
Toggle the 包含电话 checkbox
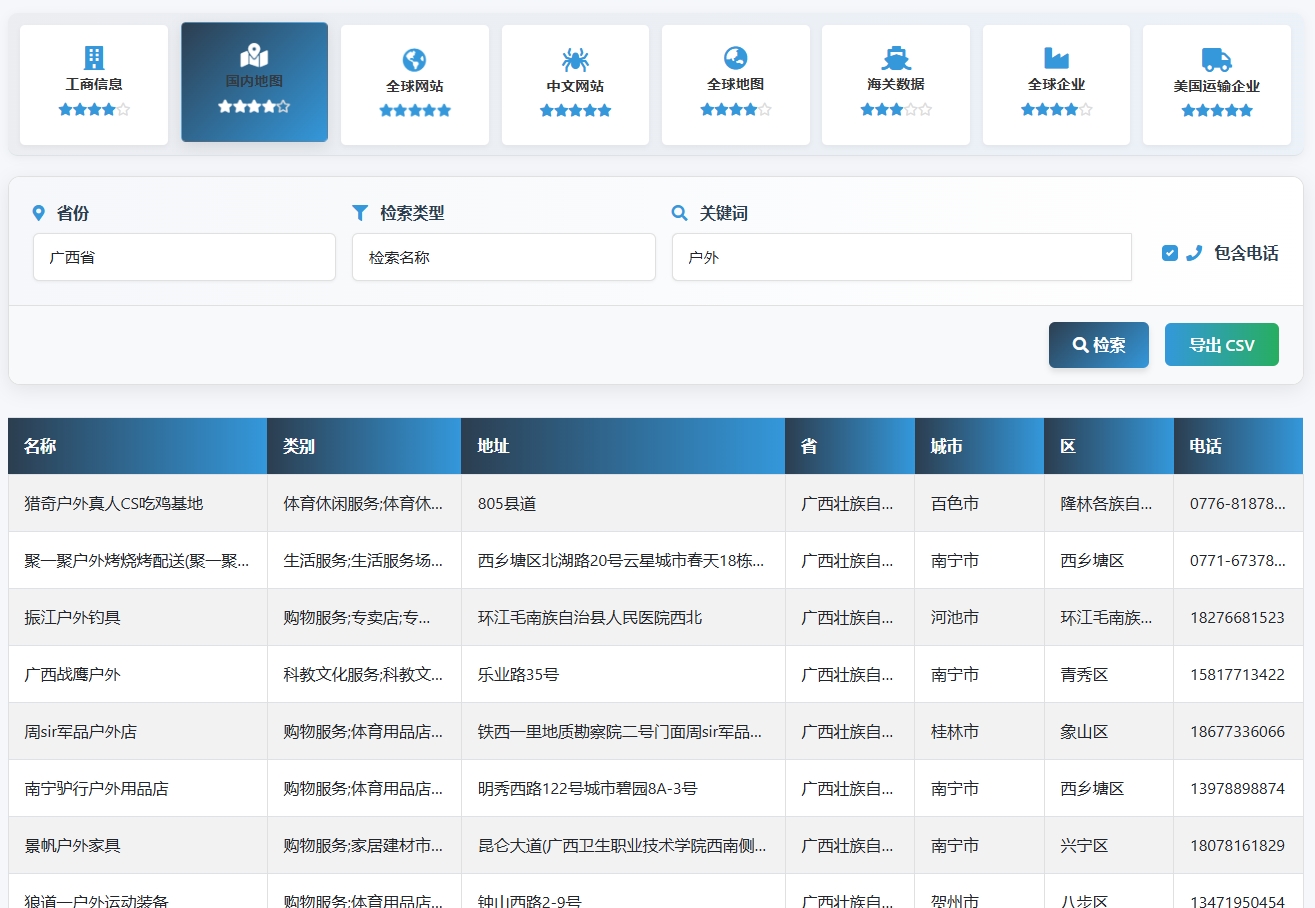tap(1170, 253)
